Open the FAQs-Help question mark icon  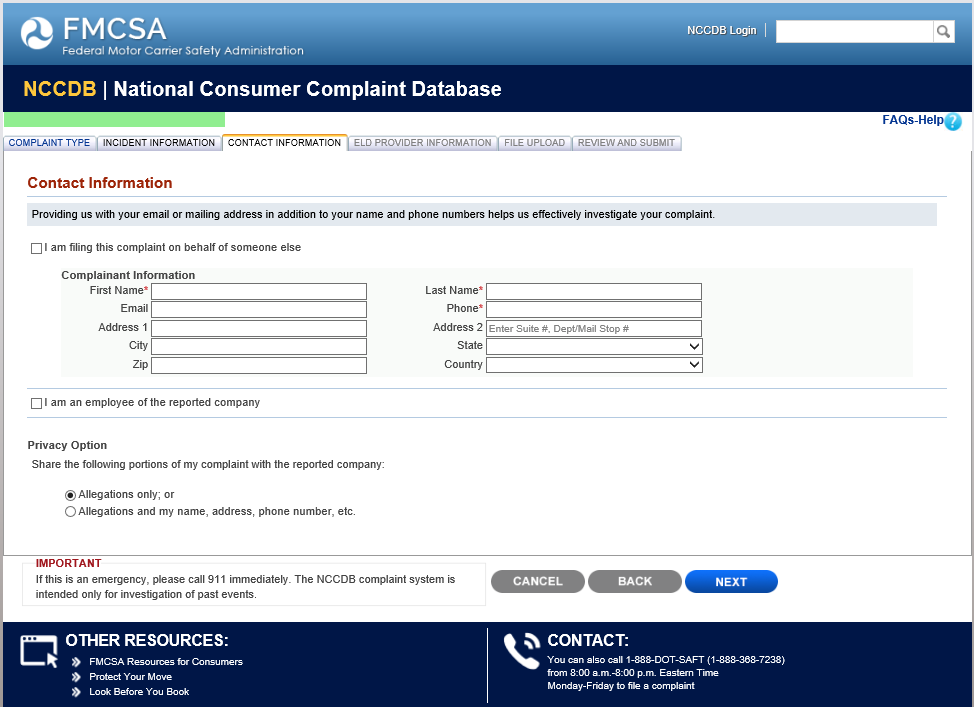coord(953,121)
